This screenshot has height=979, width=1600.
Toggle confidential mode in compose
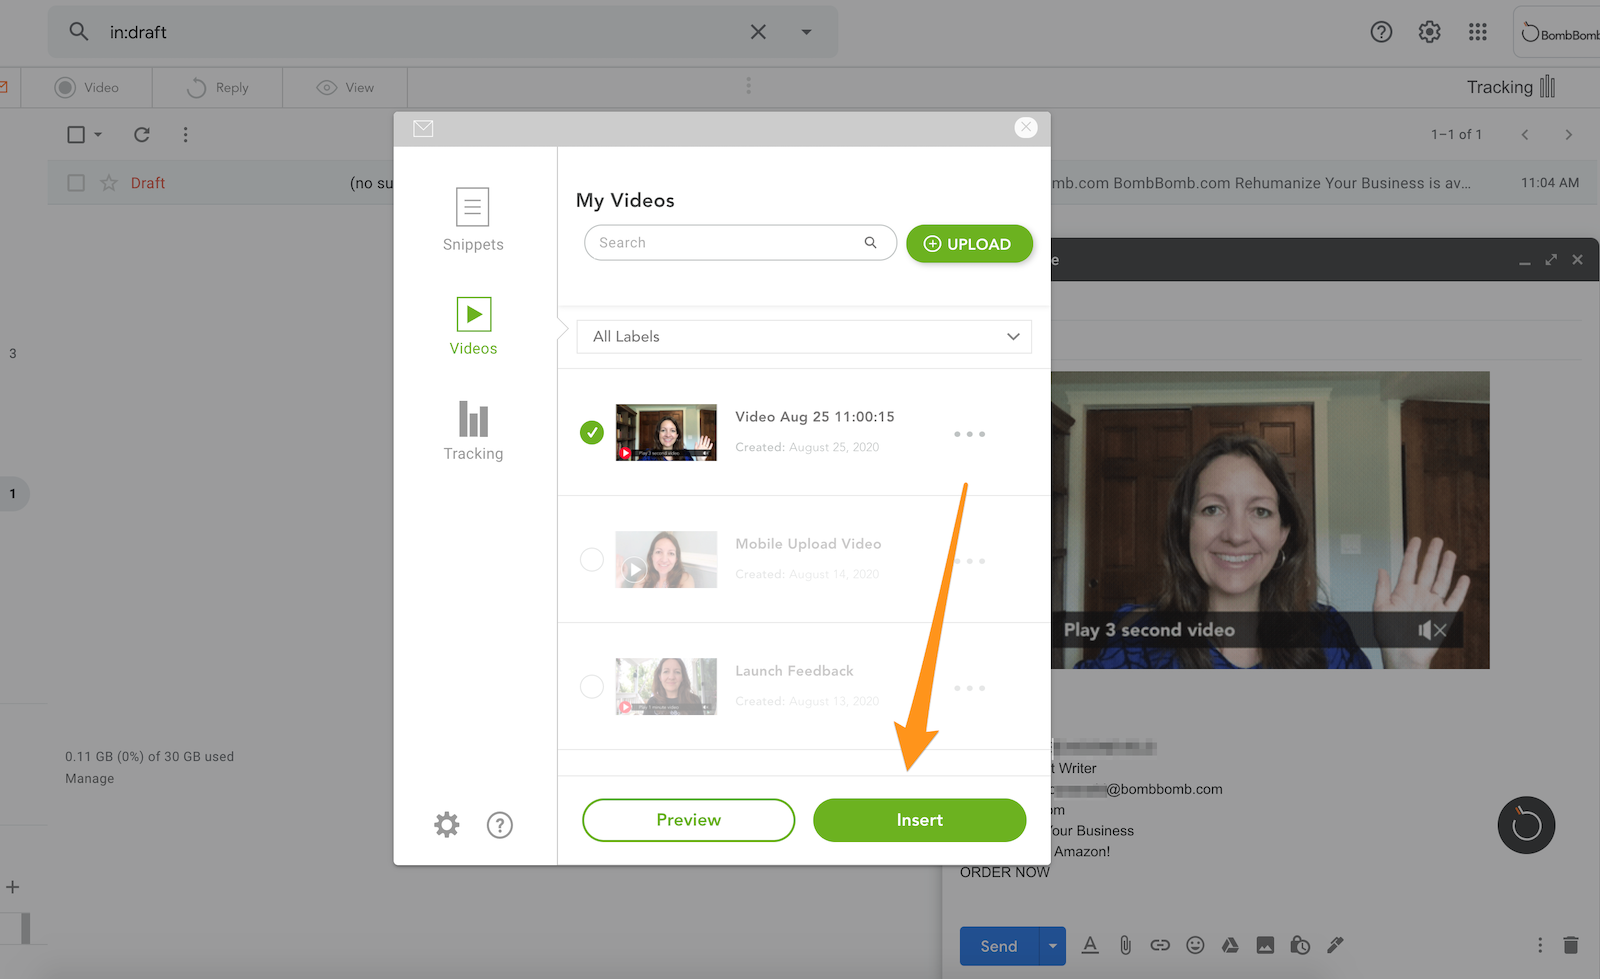(x=1300, y=945)
